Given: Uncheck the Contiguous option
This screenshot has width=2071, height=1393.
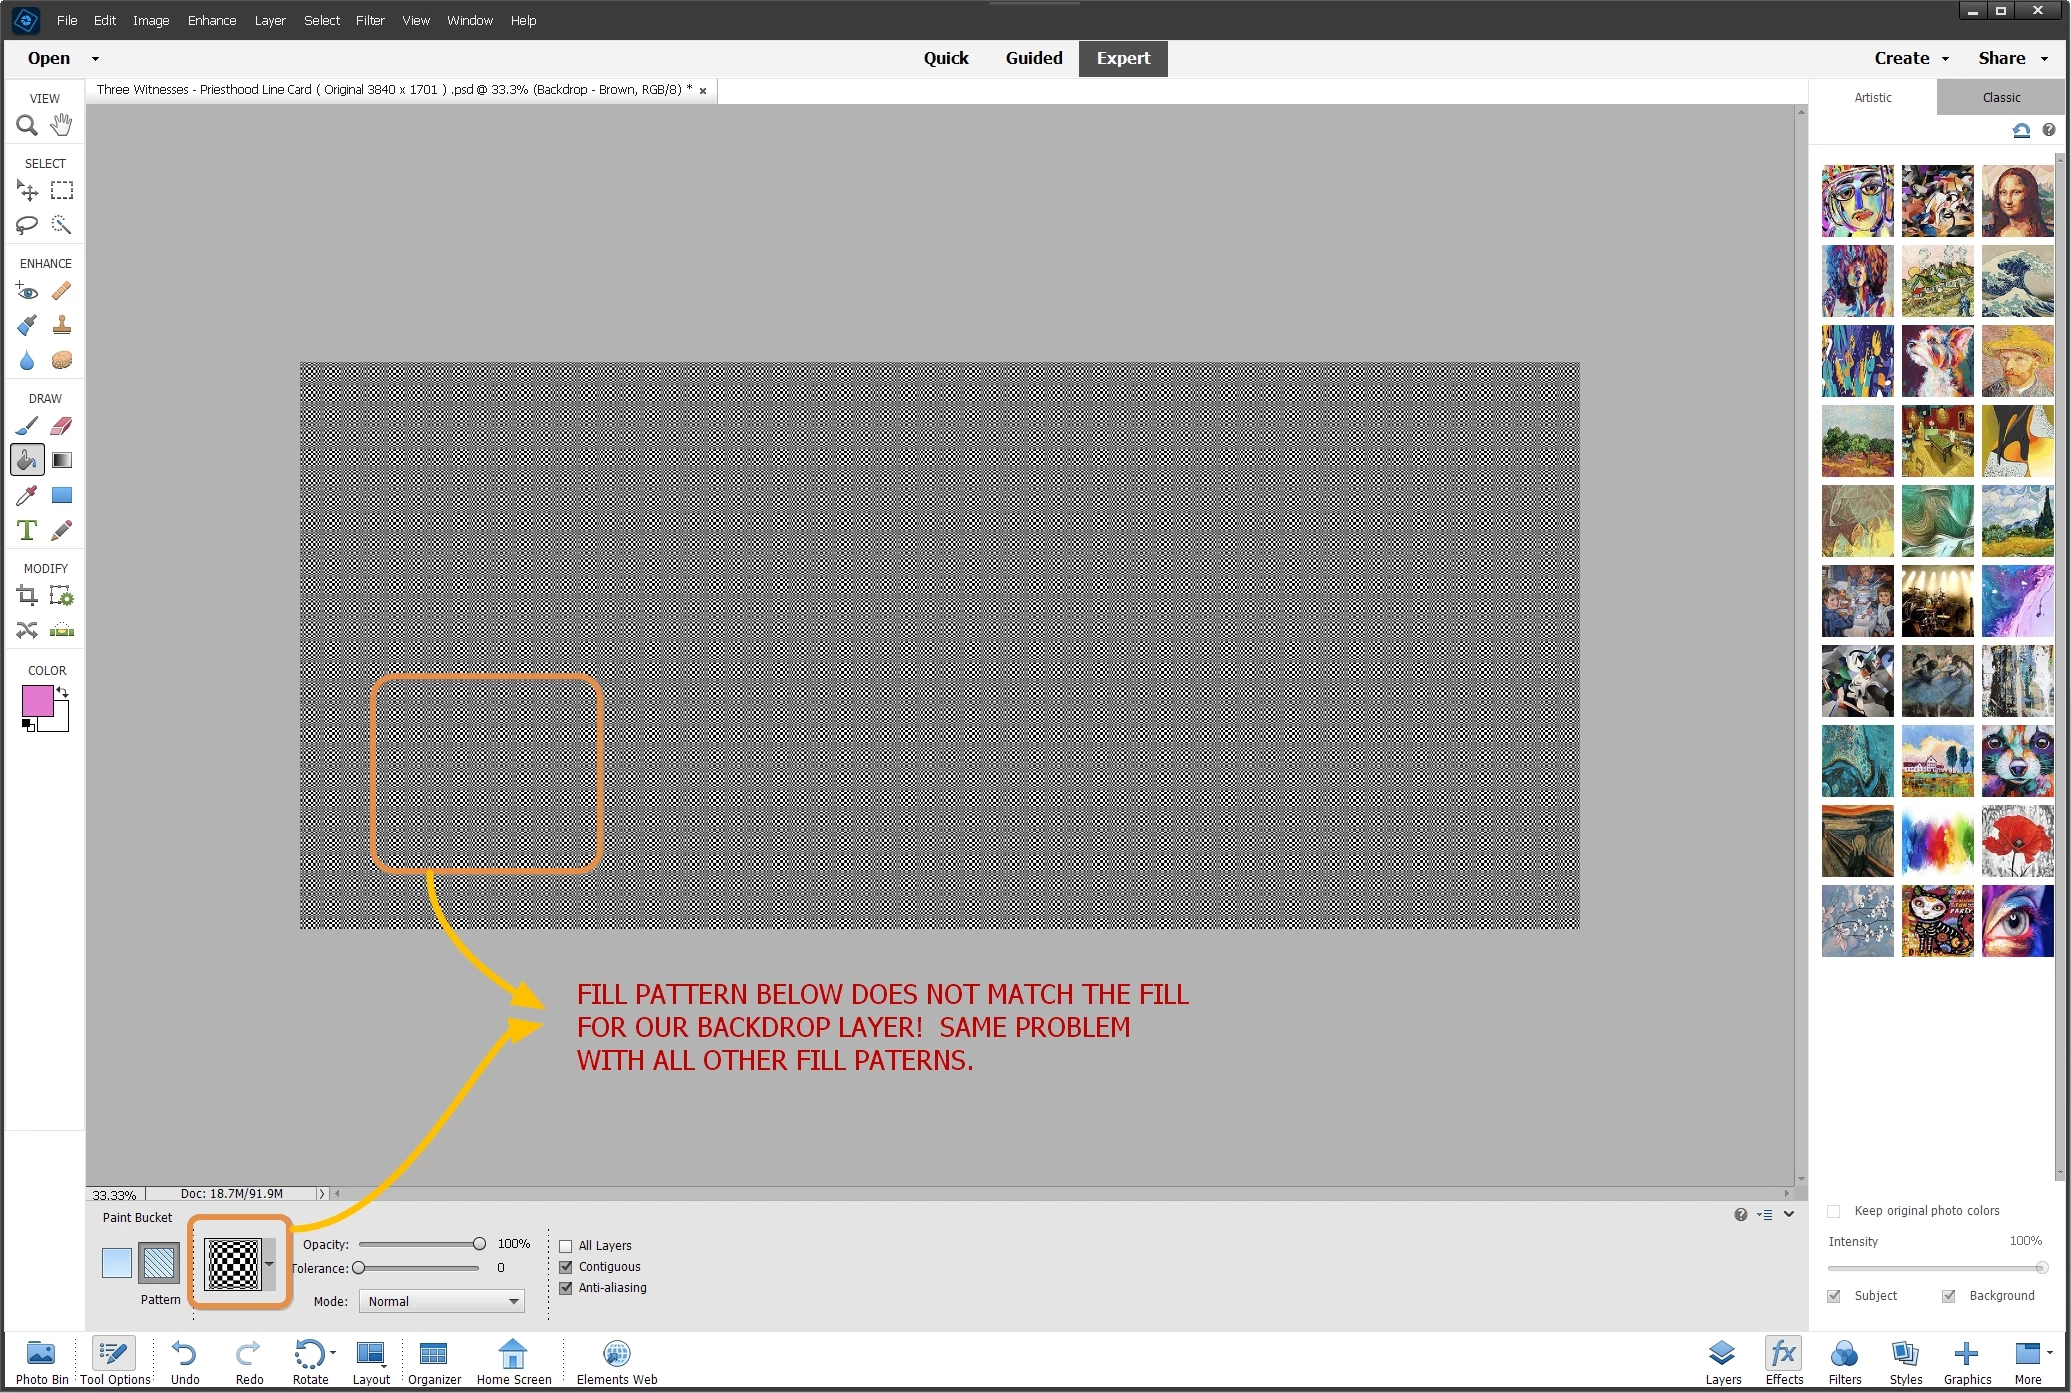Looking at the screenshot, I should pos(566,1267).
